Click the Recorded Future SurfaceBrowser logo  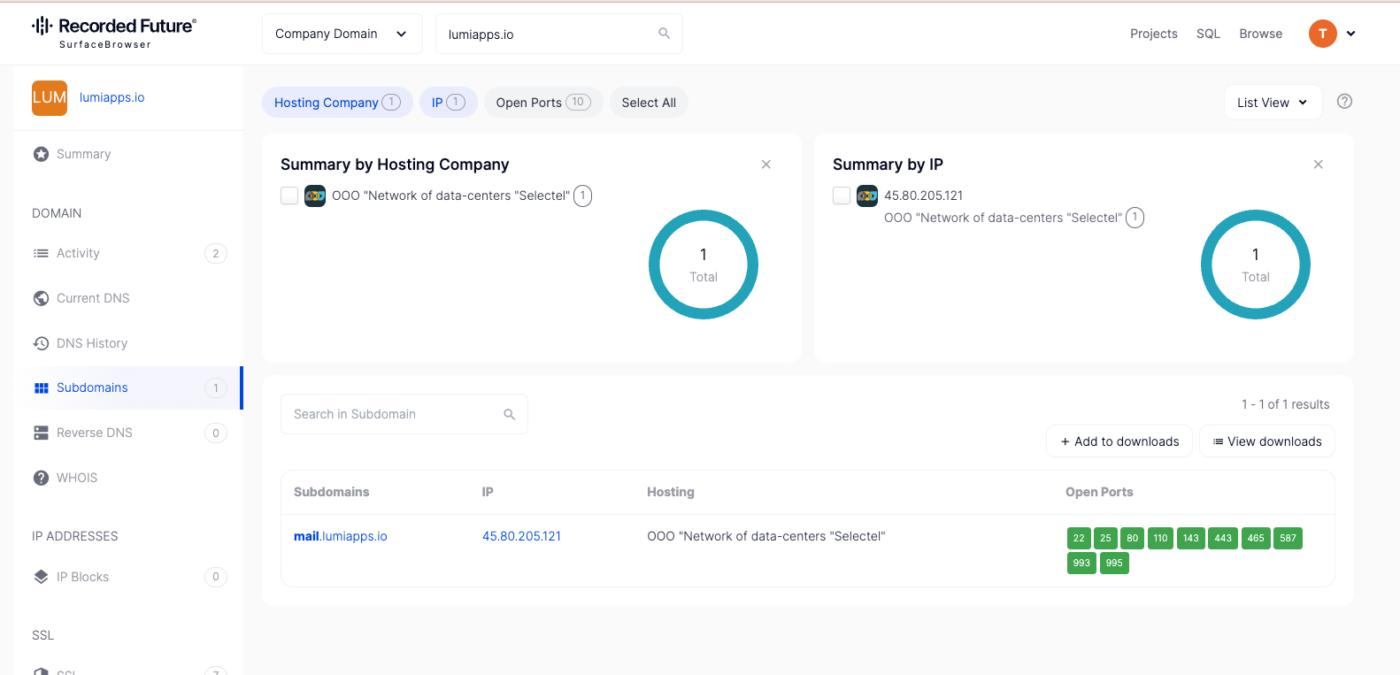tap(114, 32)
